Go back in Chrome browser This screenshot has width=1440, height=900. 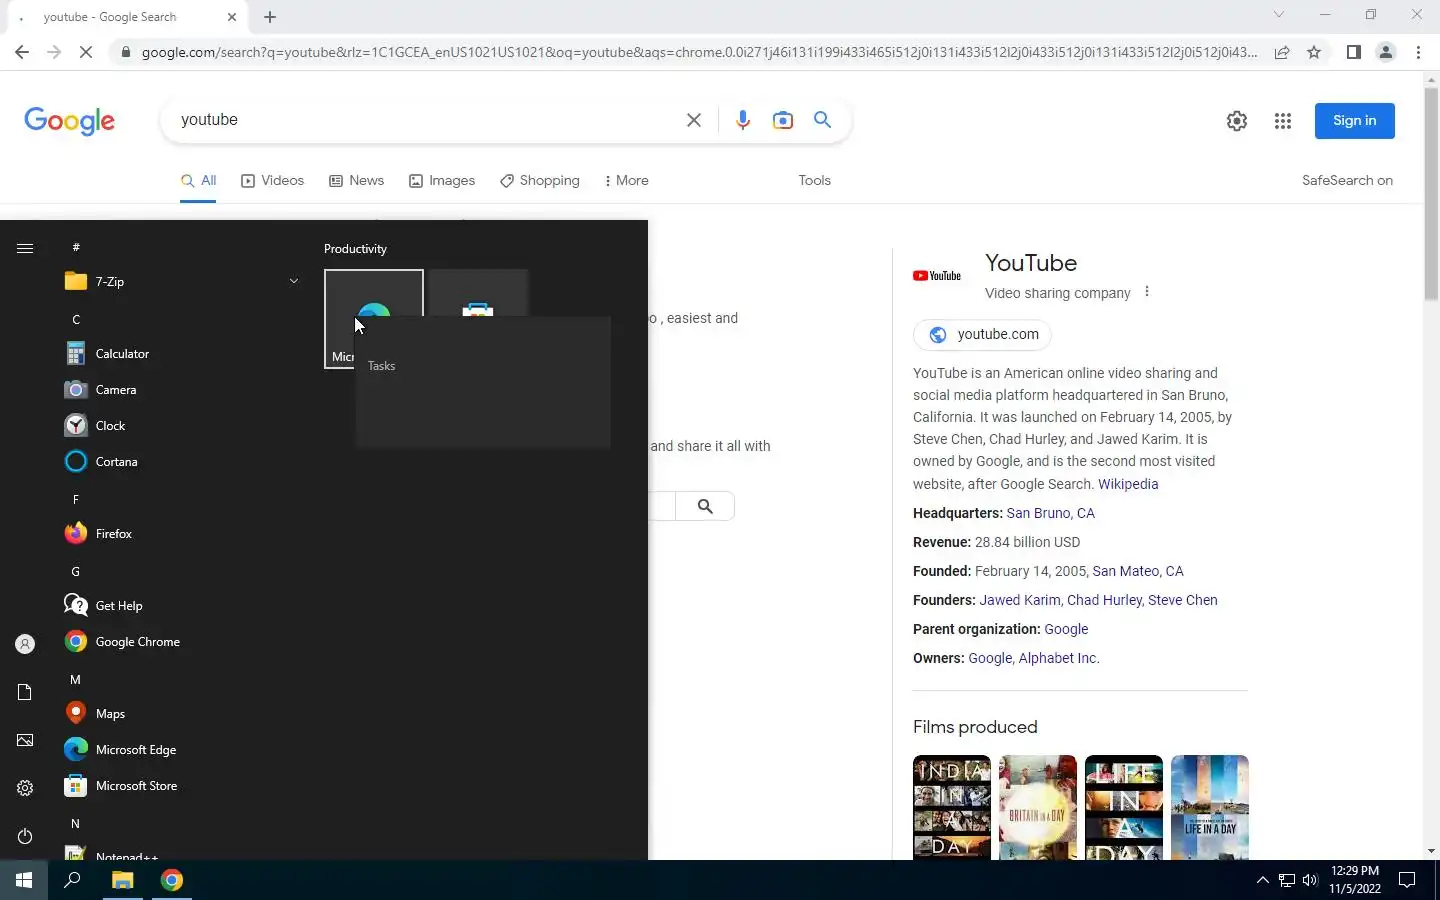tap(22, 52)
